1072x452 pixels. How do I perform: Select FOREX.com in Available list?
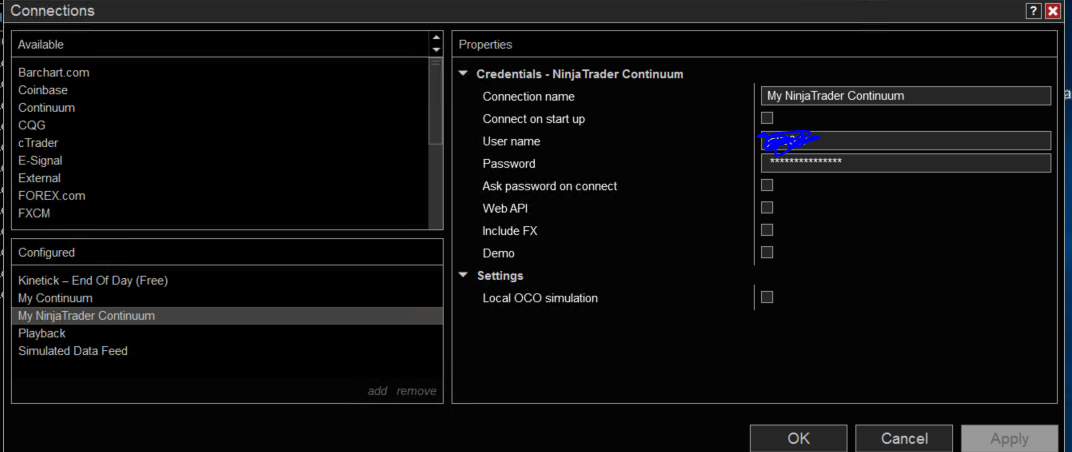tap(52, 196)
